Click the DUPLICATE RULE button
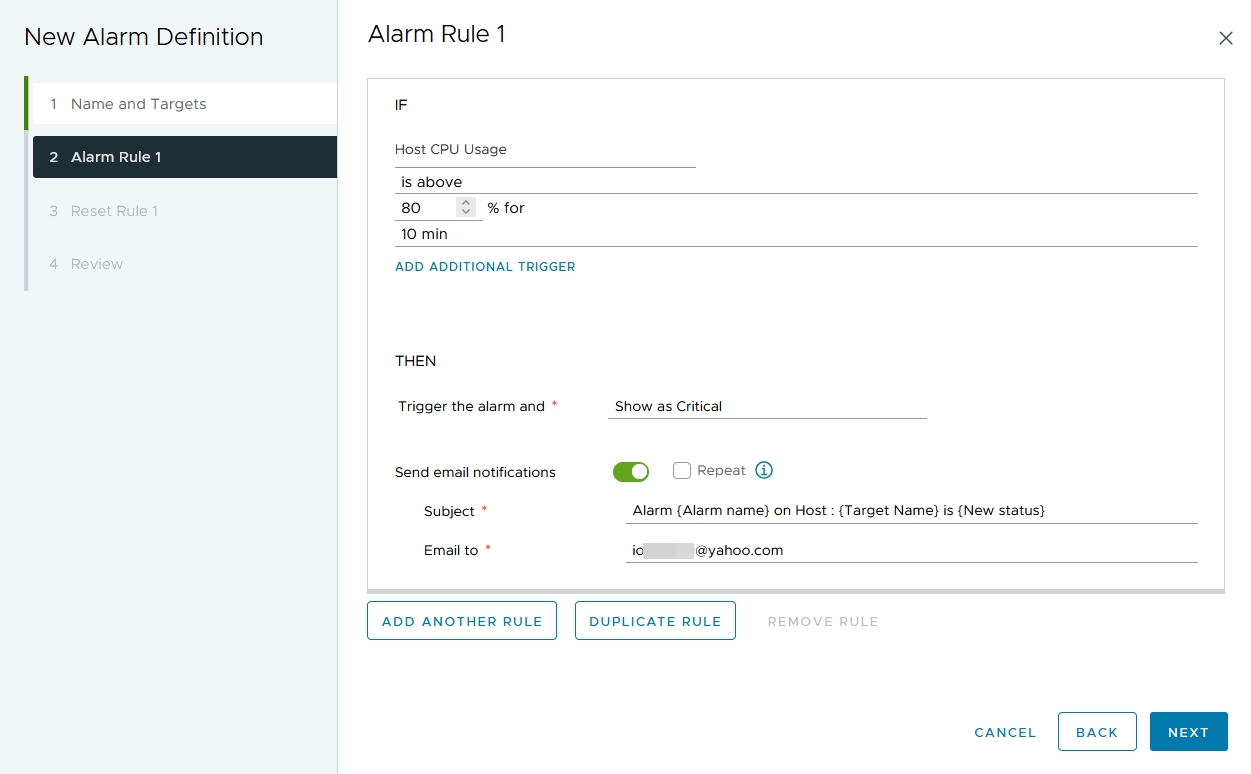This screenshot has height=774, width=1251. [x=655, y=620]
